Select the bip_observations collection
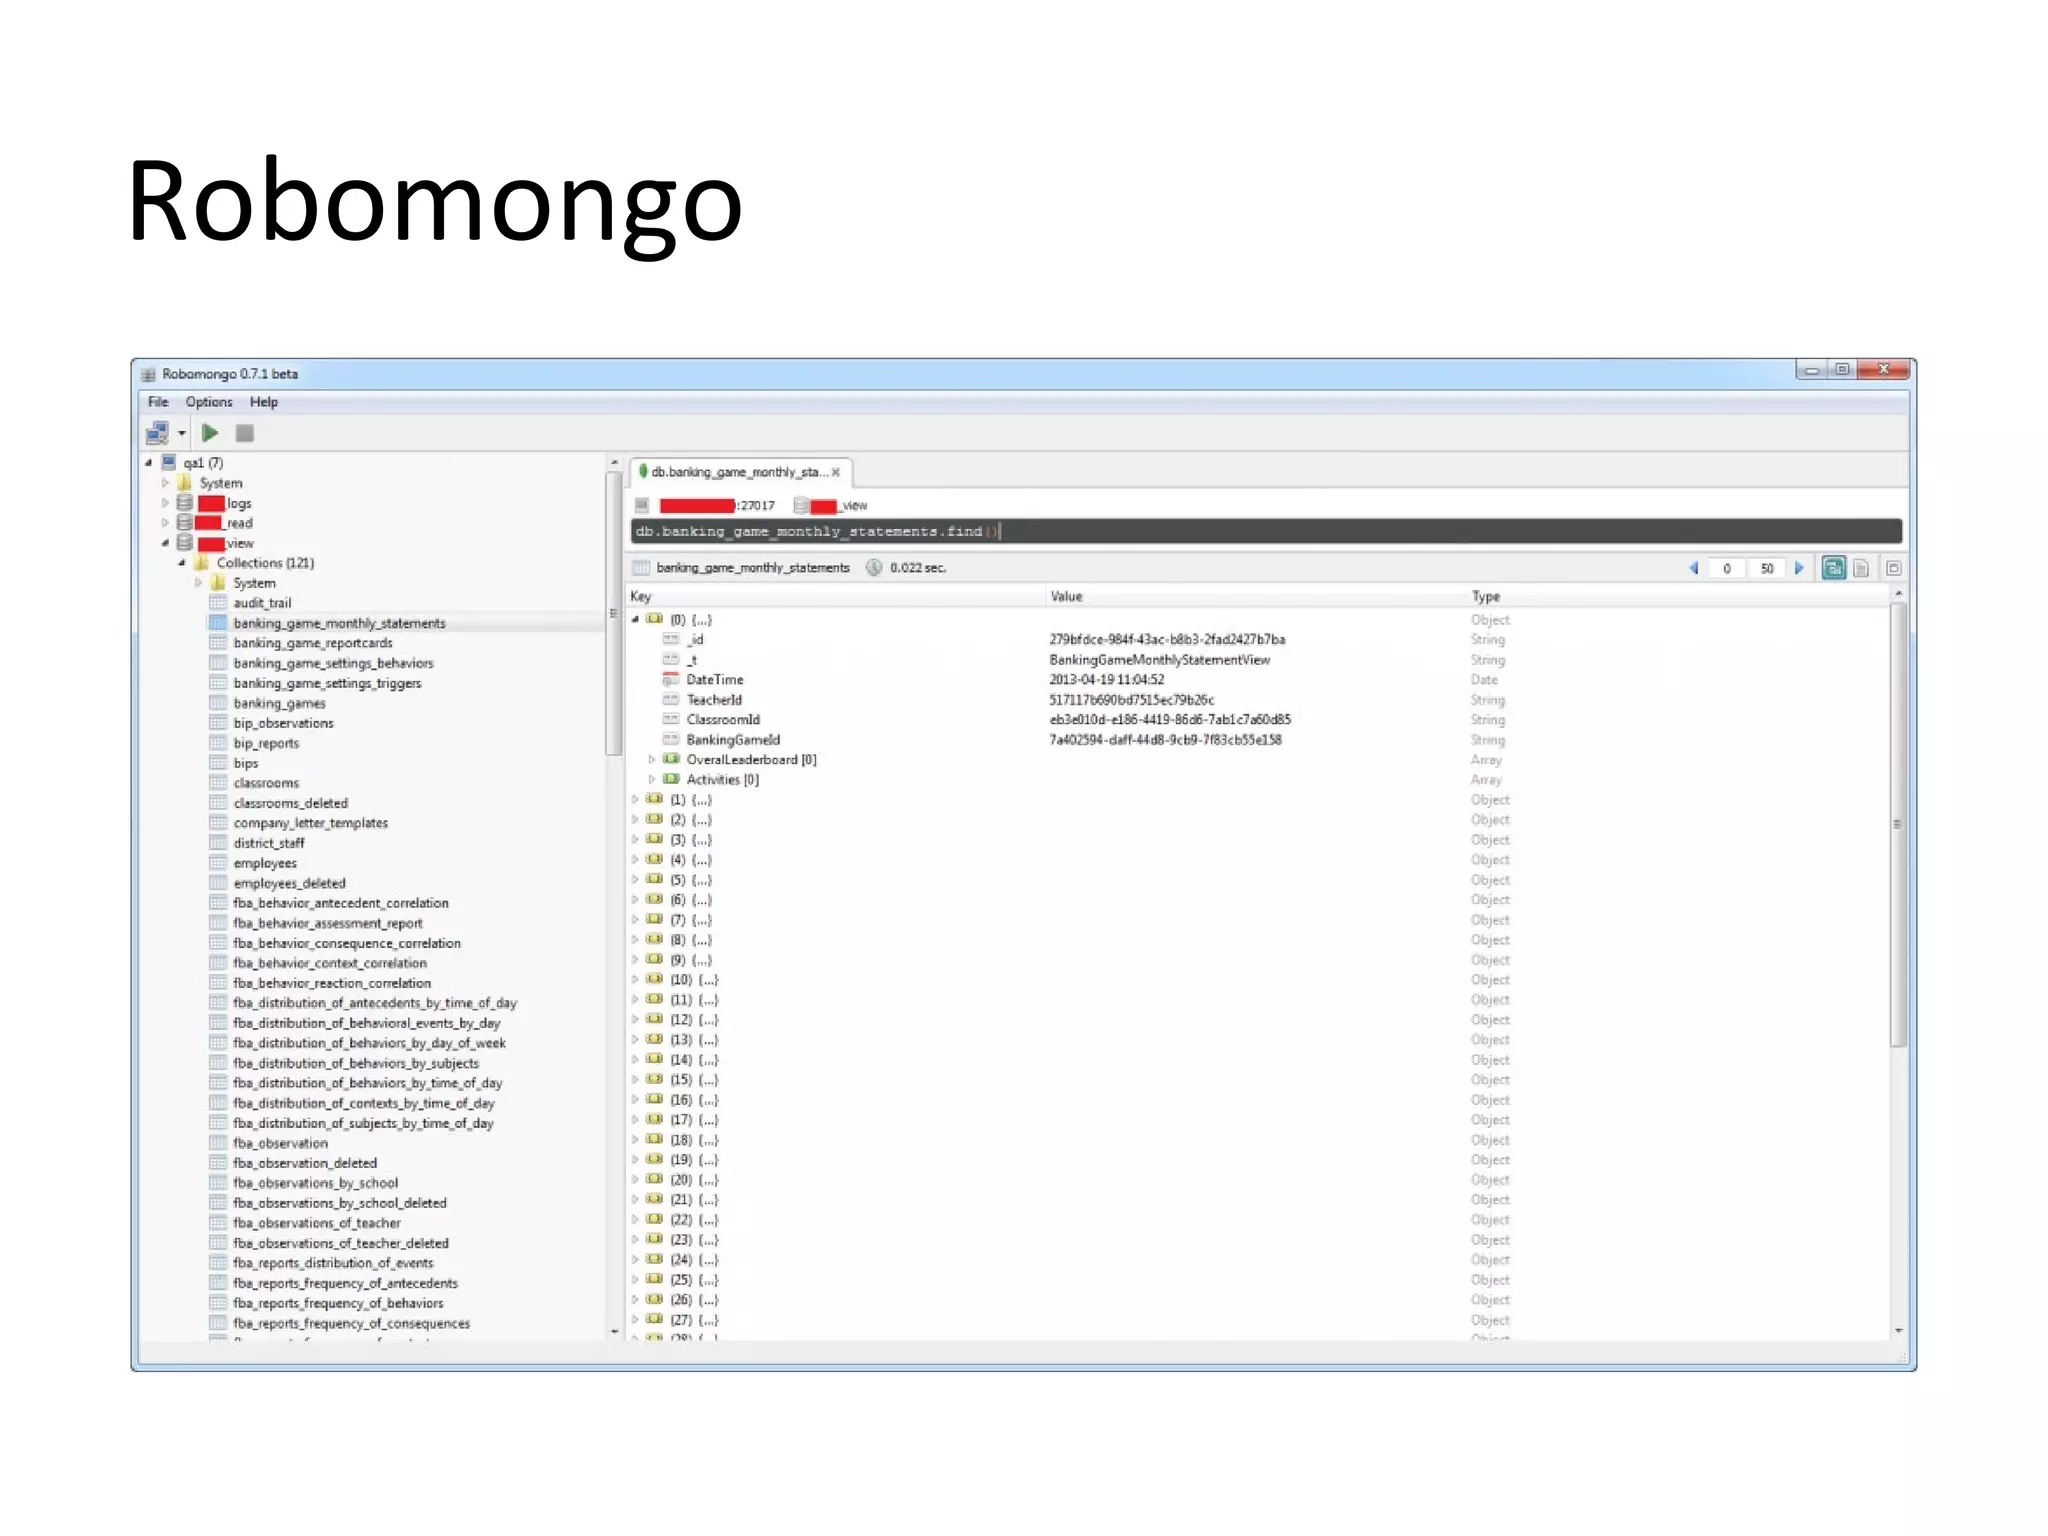The width and height of the screenshot is (2048, 1536). 283,723
